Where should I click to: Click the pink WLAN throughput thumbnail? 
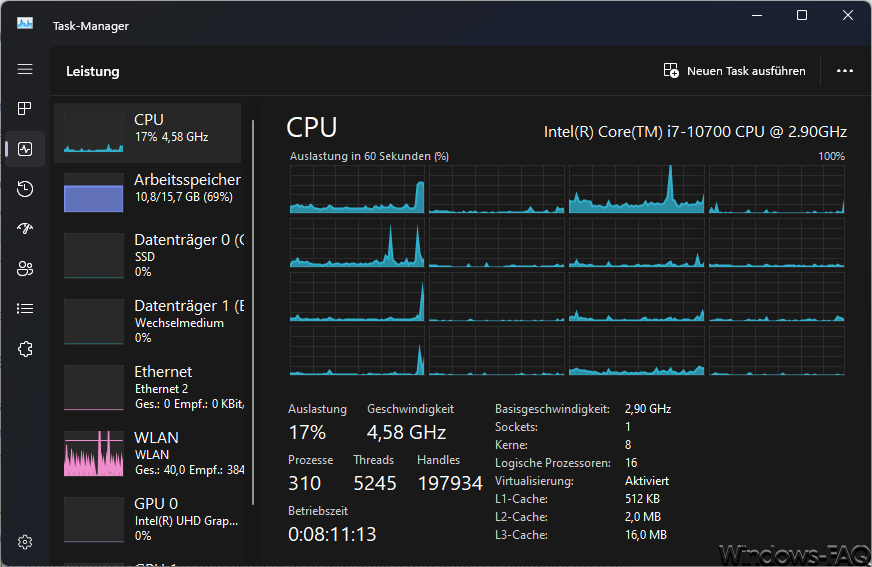click(93, 453)
